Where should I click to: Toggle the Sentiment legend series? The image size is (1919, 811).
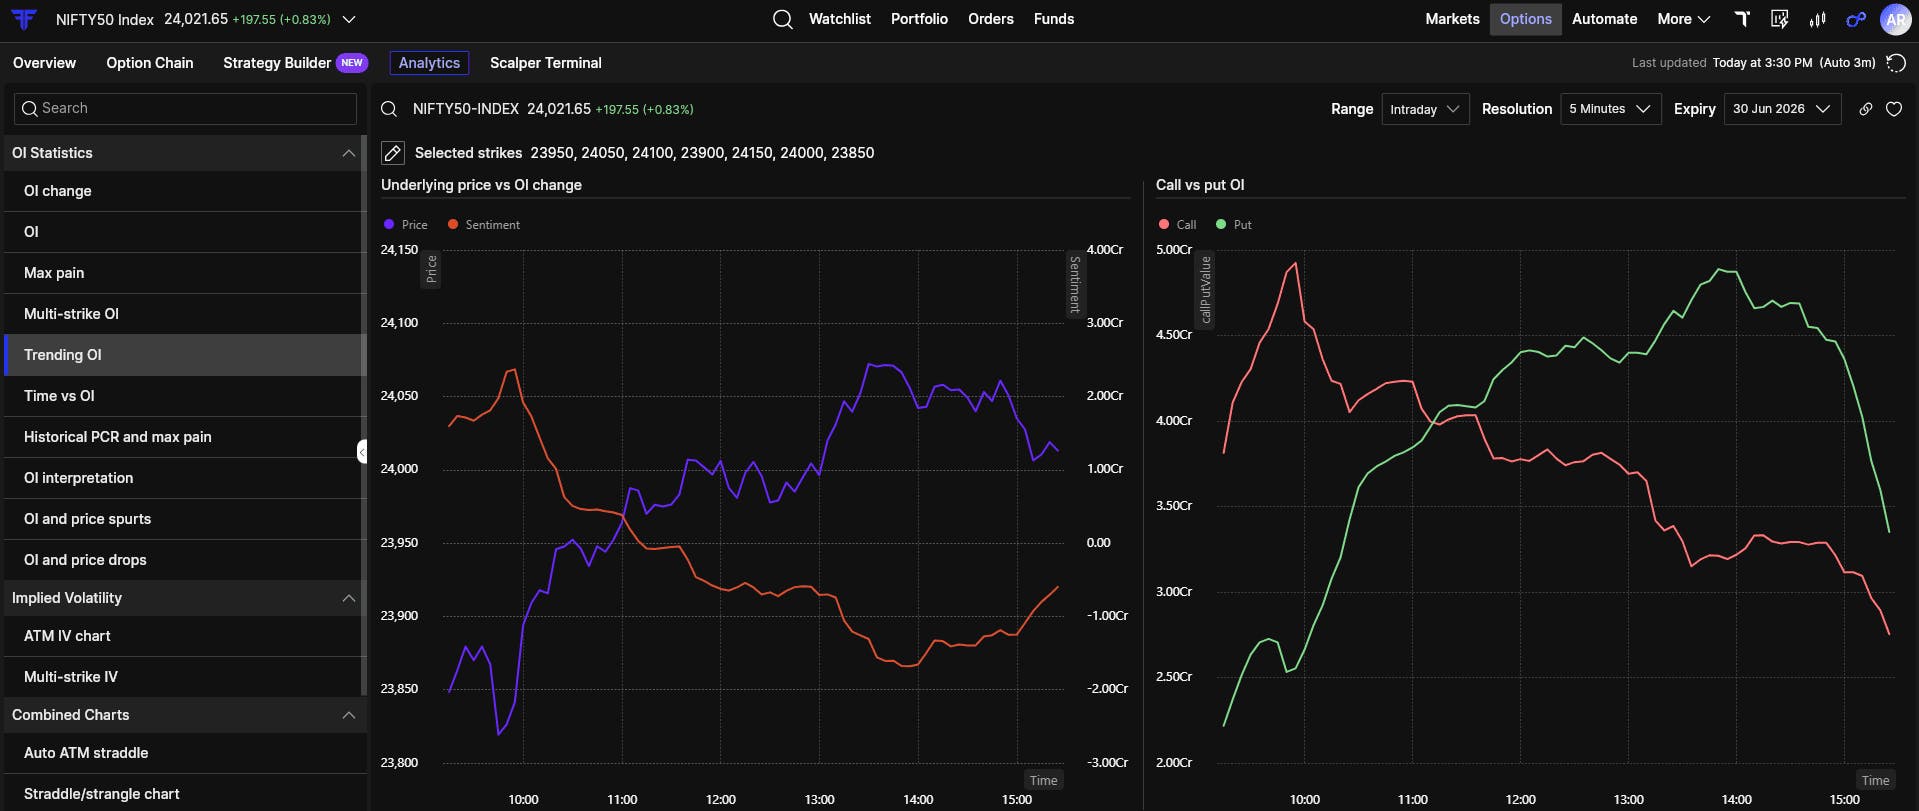coord(484,225)
